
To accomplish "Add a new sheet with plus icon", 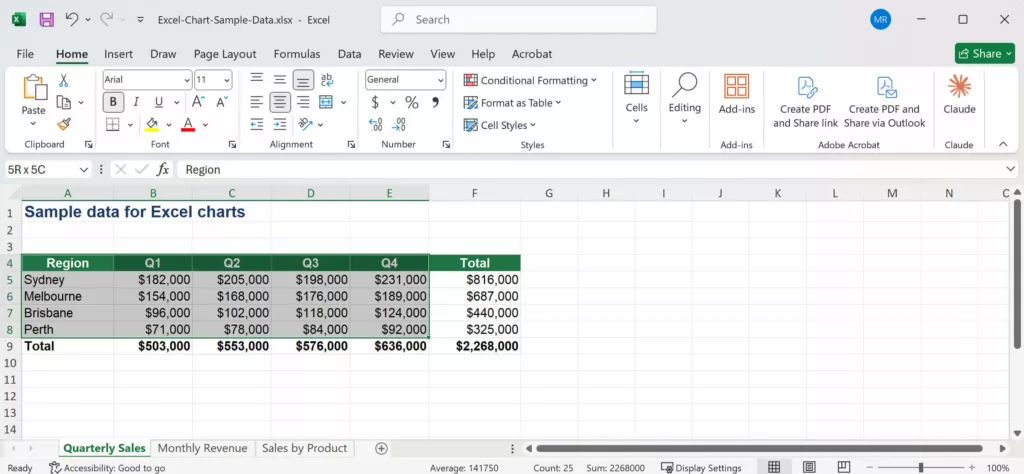I will (381, 449).
